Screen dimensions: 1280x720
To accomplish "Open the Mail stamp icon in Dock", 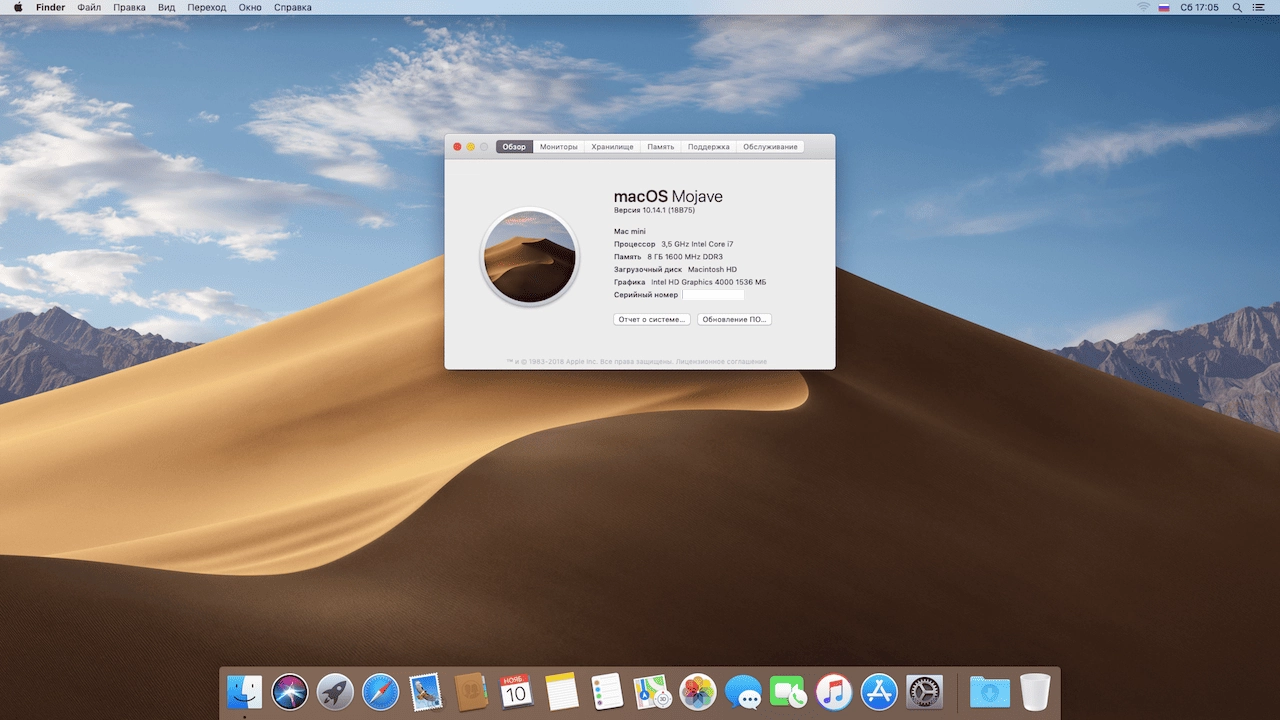I will [426, 691].
